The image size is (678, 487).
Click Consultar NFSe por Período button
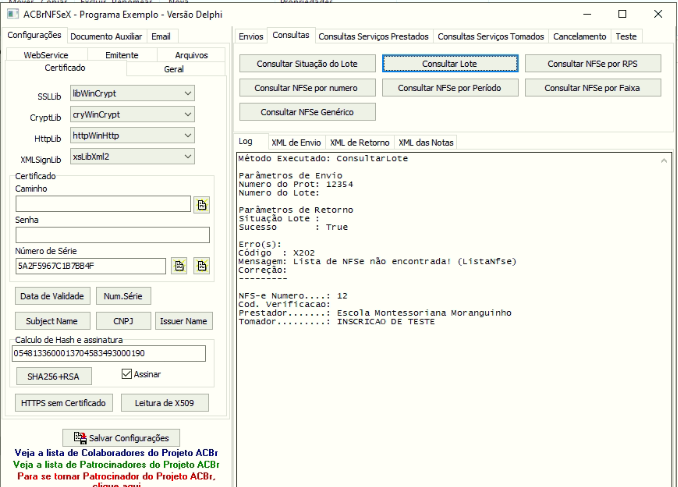pyautogui.click(x=450, y=88)
